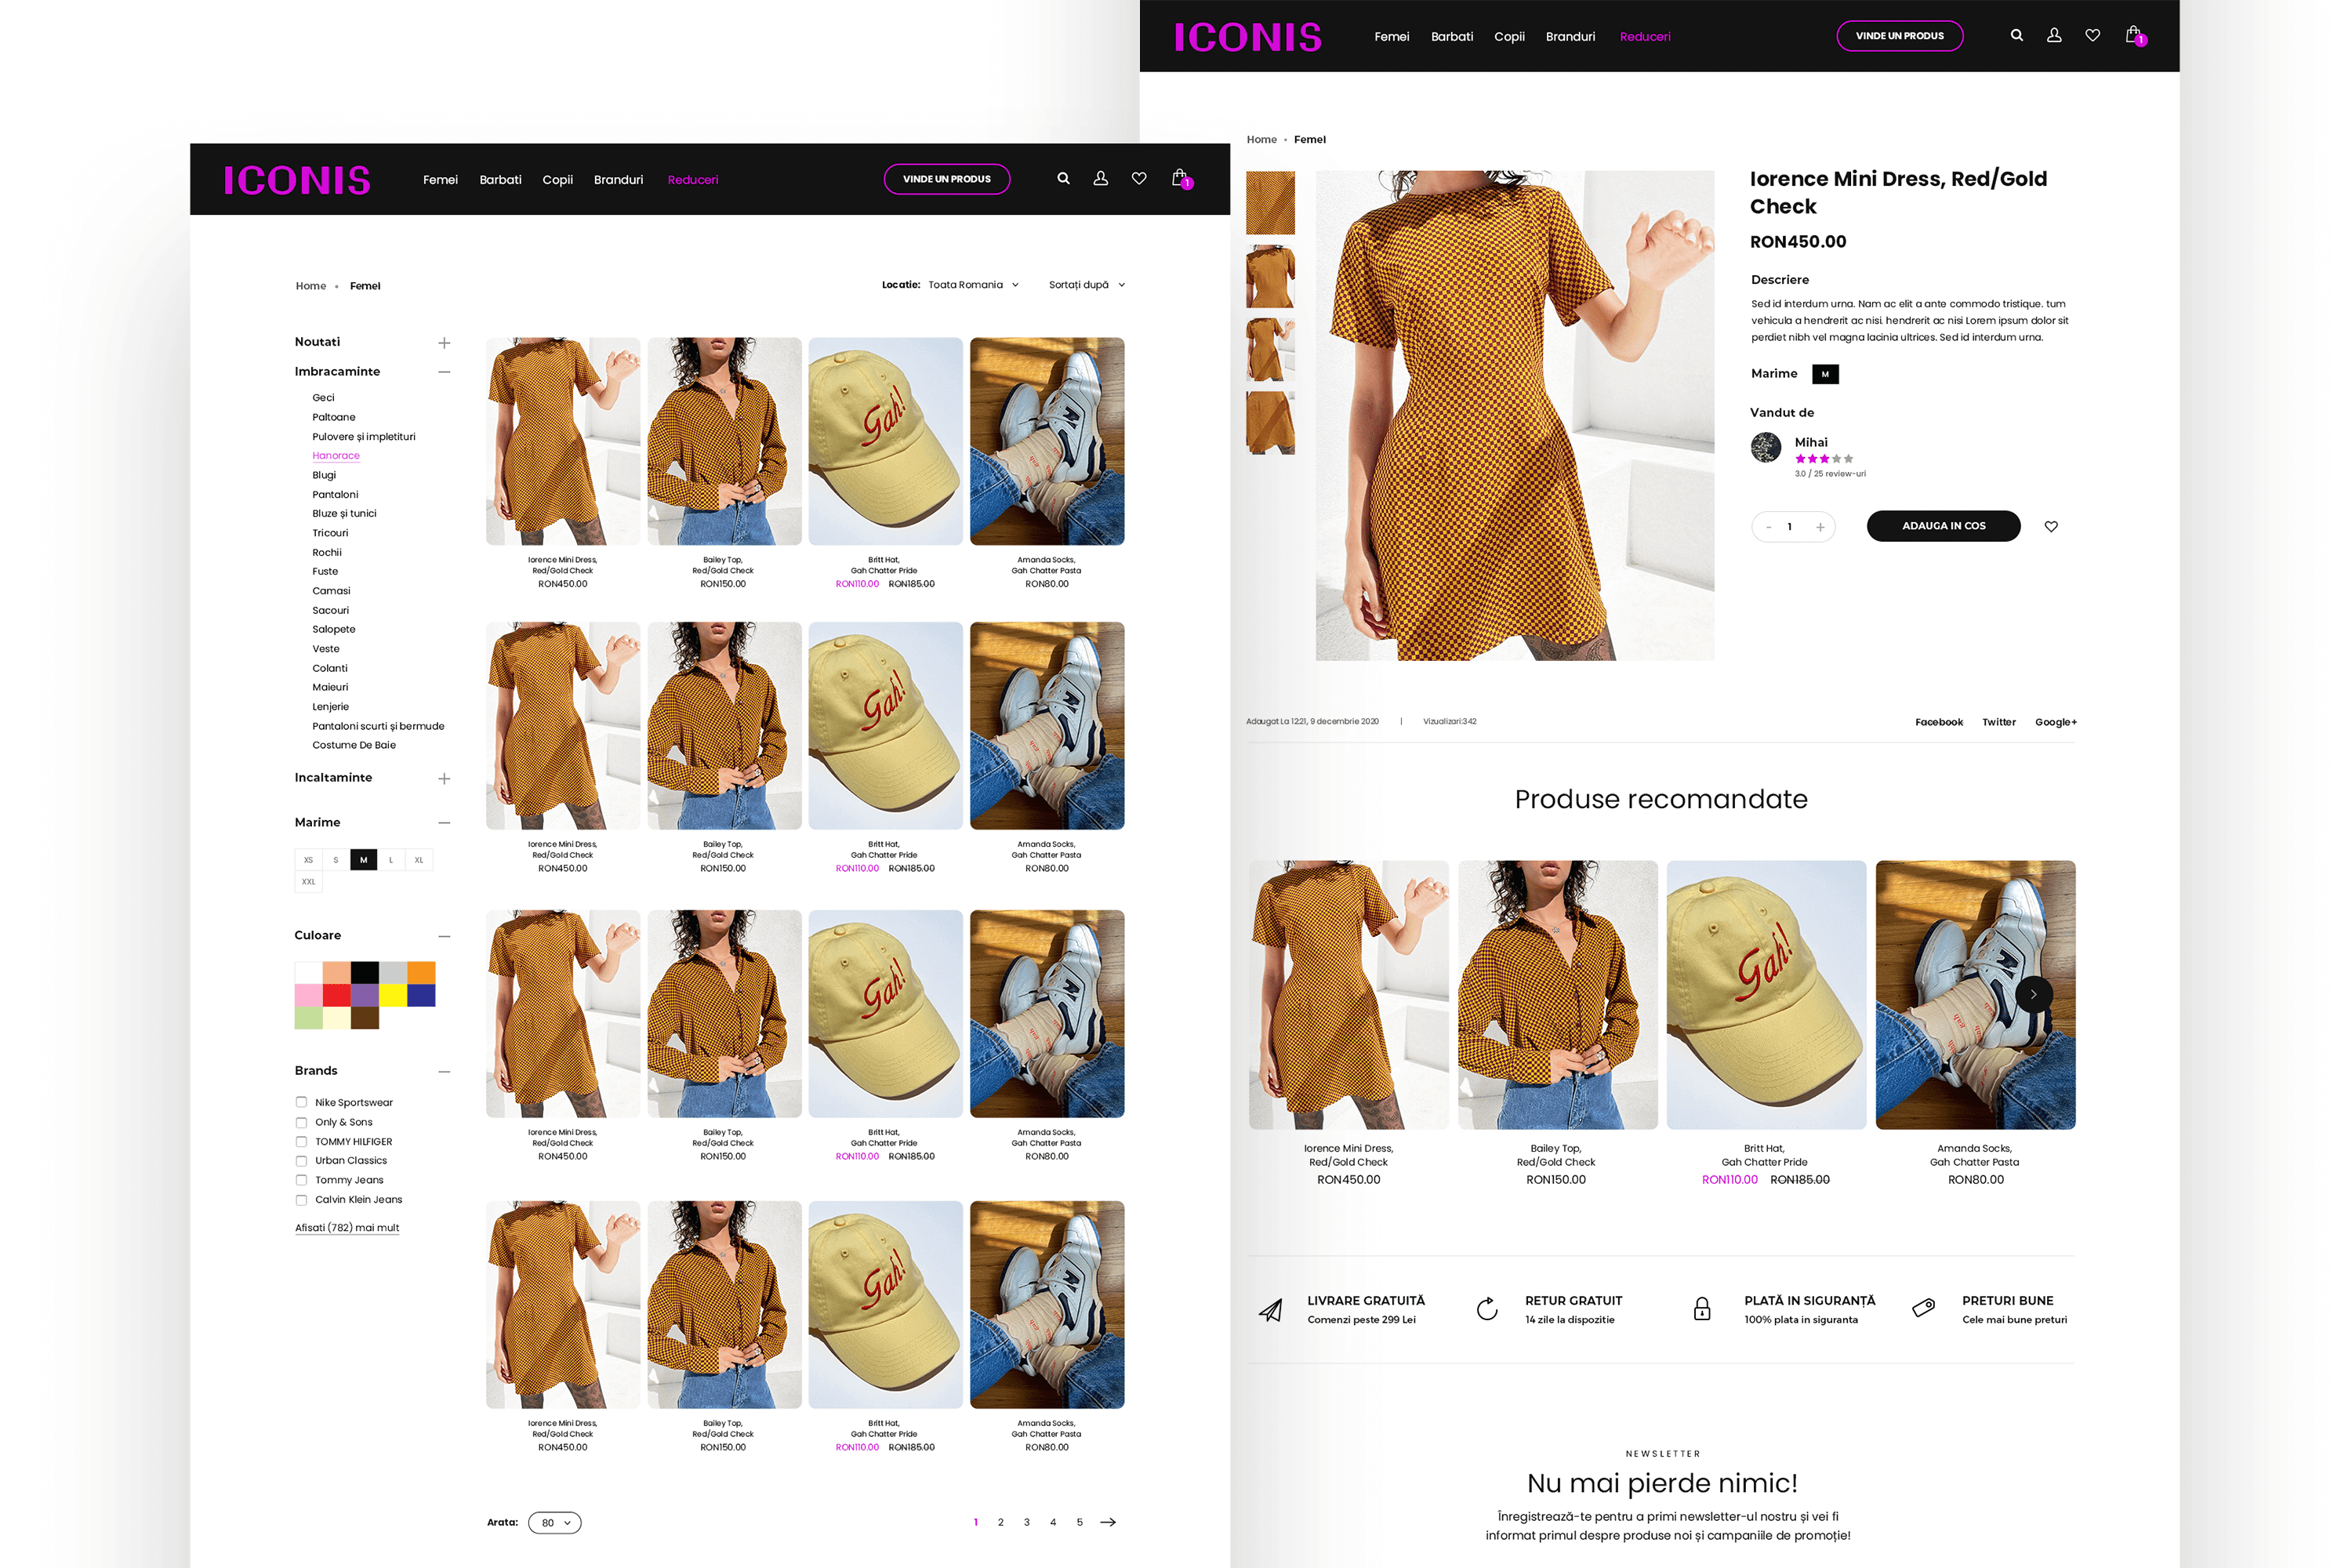Screen dimensions: 2352x1568
Task: Open the user account icon in the left header
Action: coord(1100,179)
